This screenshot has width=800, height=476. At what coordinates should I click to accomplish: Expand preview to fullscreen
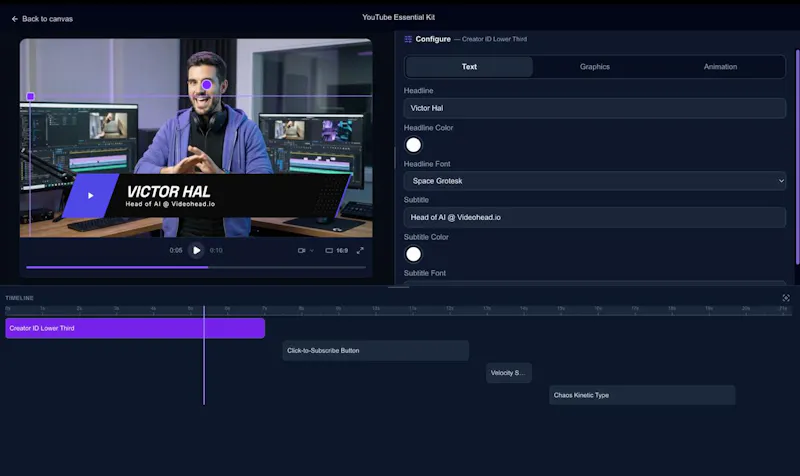[x=360, y=250]
